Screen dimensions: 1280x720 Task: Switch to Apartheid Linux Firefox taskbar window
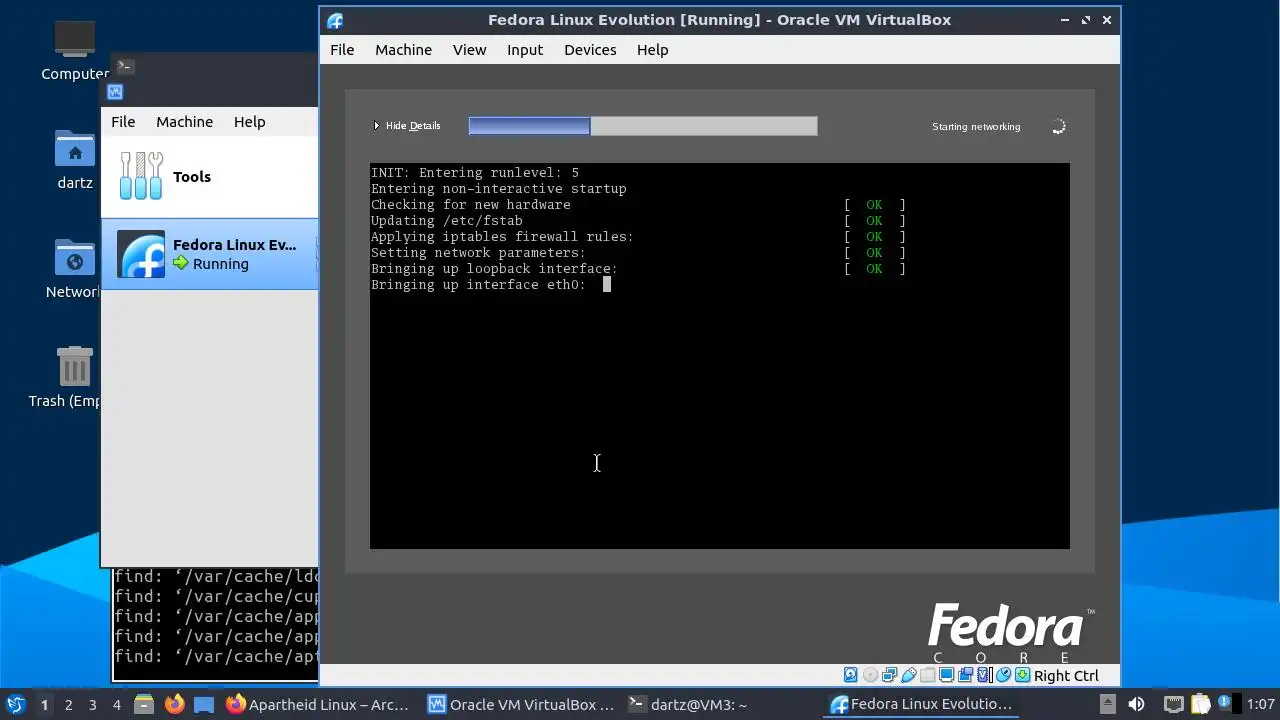pos(318,705)
